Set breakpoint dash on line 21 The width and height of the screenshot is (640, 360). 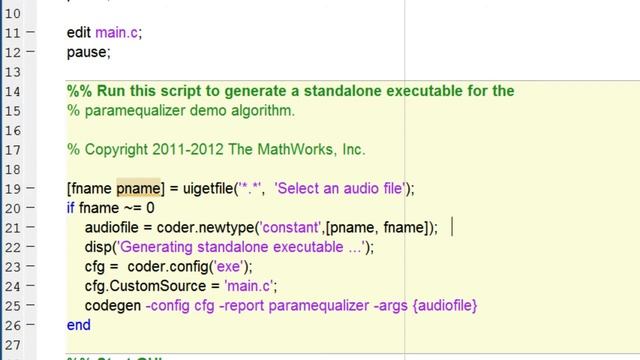point(31,227)
